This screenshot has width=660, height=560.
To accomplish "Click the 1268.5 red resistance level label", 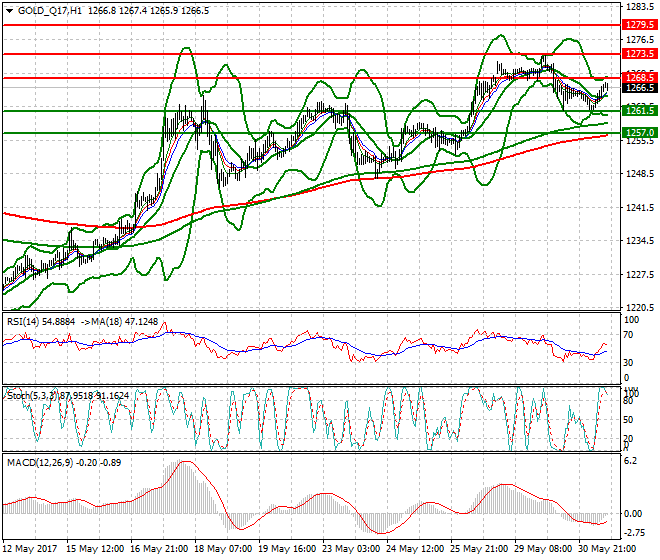I will [640, 78].
